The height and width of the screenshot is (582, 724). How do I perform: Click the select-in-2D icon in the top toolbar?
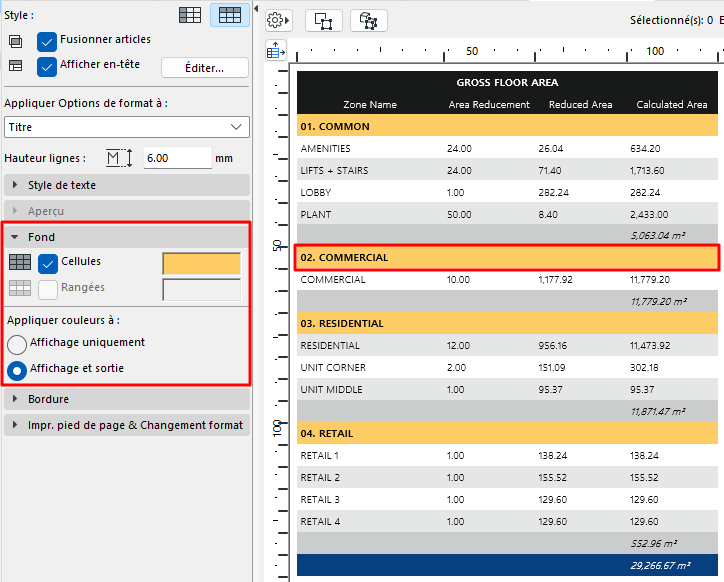click(324, 20)
